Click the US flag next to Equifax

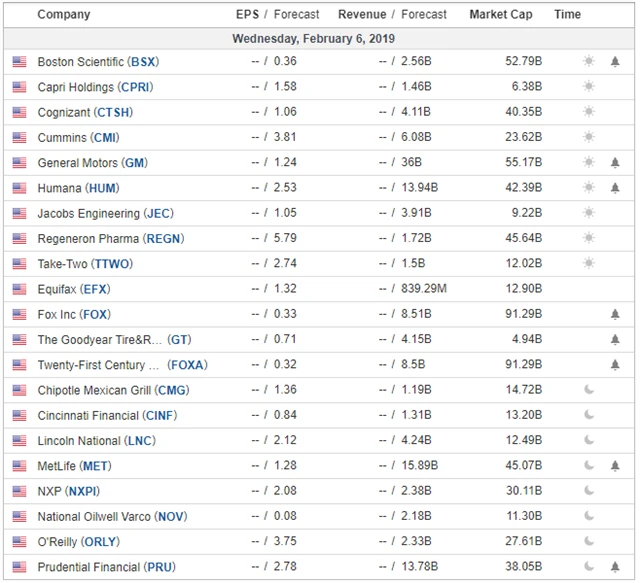tap(19, 289)
